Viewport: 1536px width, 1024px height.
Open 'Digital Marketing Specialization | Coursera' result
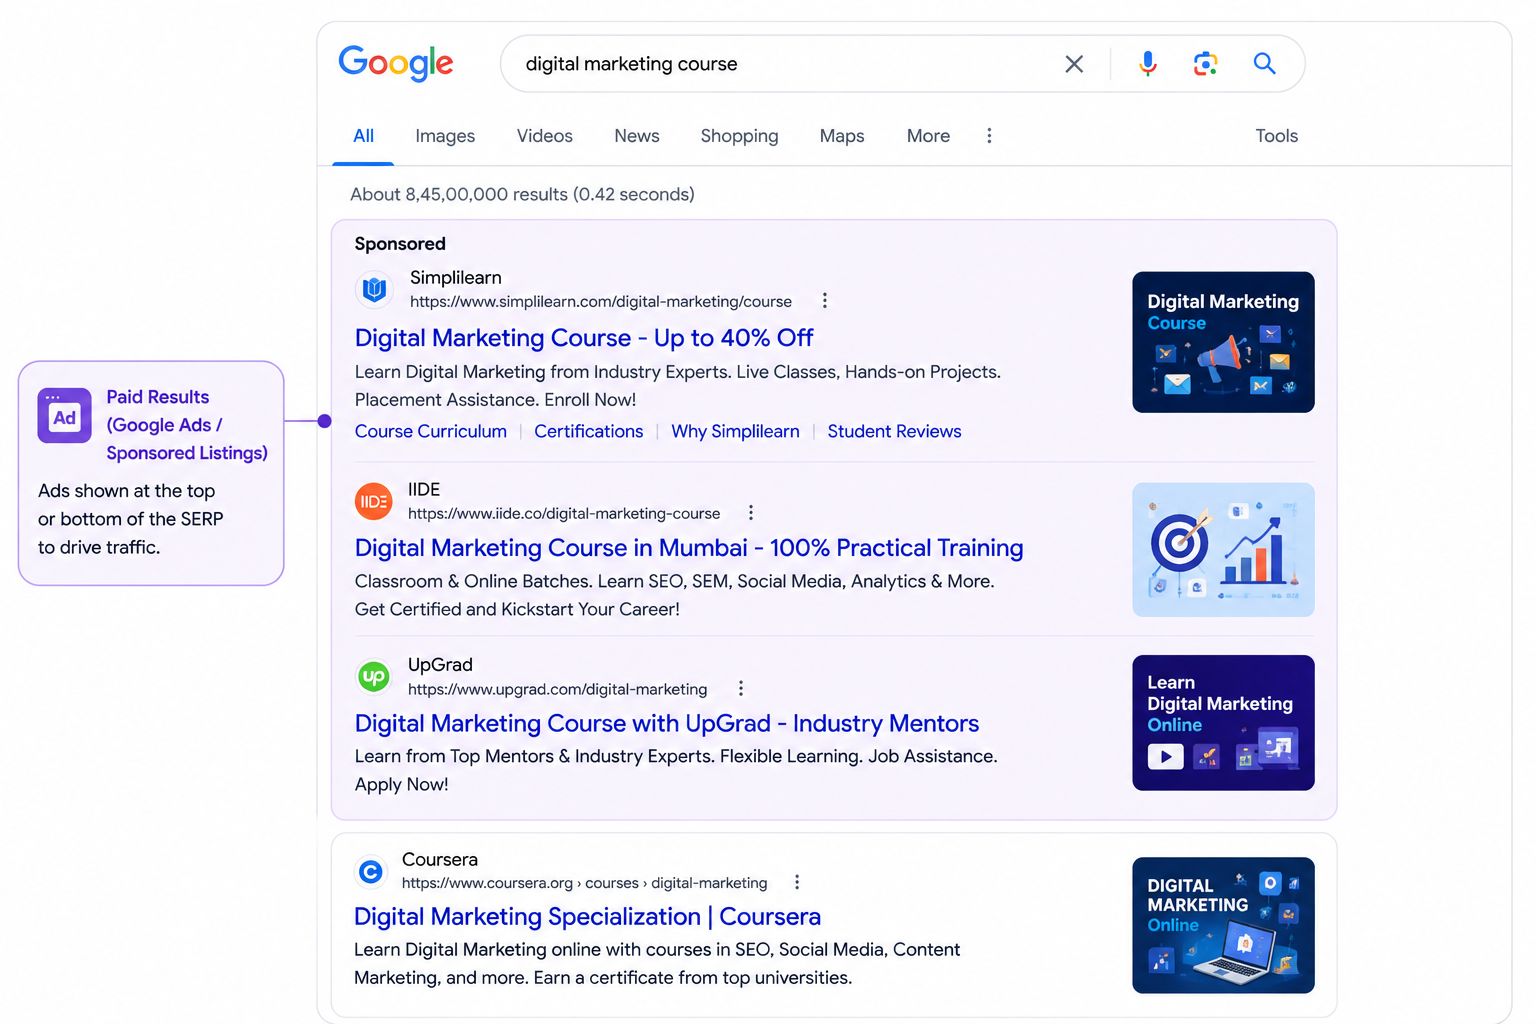[x=587, y=917]
